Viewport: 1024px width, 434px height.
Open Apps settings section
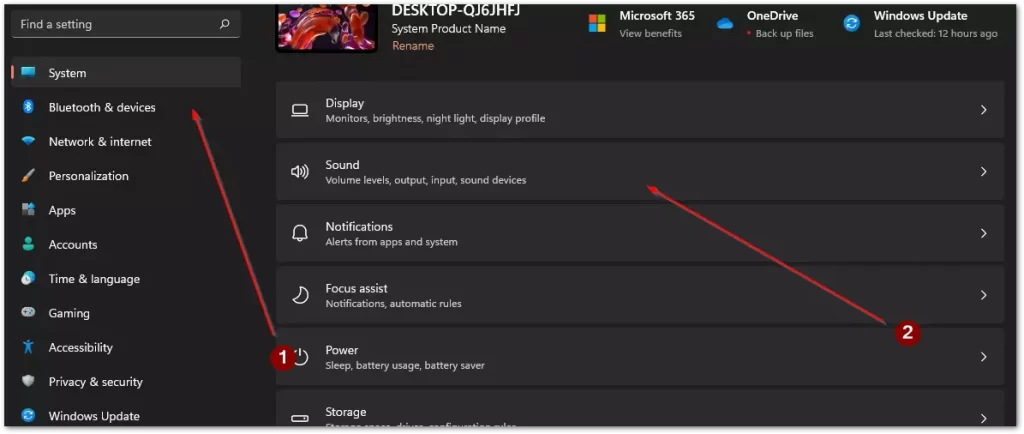click(126, 209)
